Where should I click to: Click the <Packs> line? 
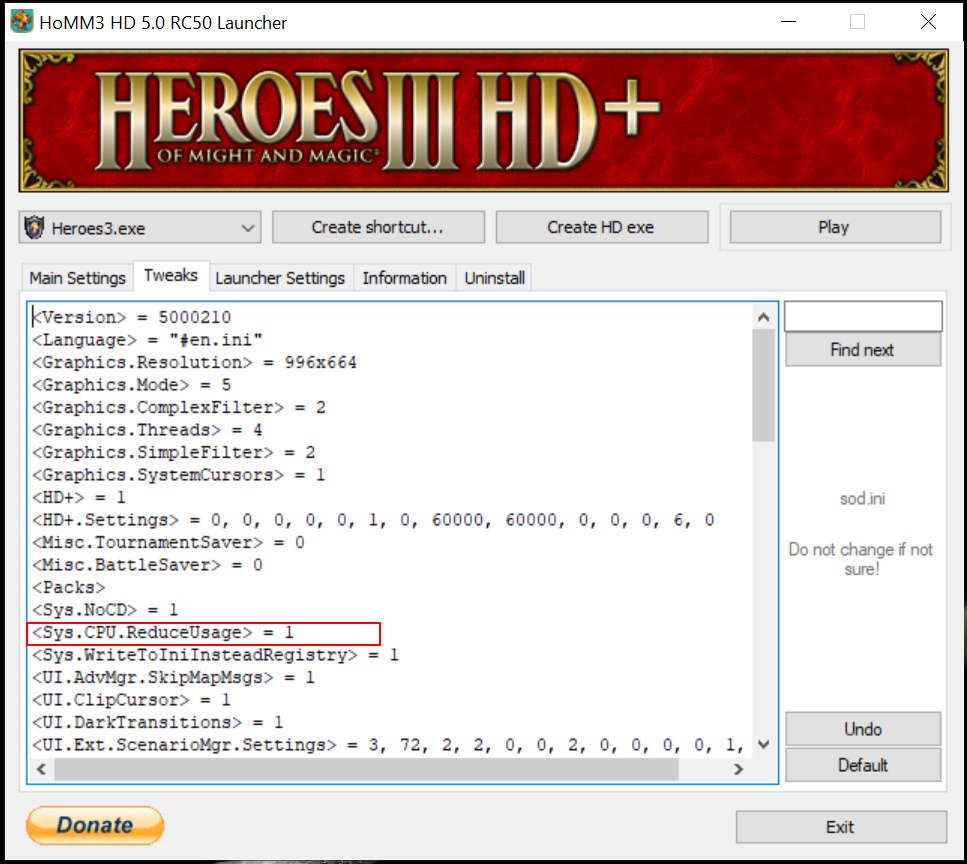click(x=69, y=587)
